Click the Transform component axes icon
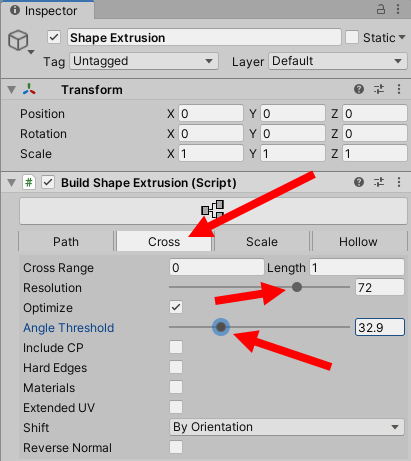The width and height of the screenshot is (411, 461). 29,89
